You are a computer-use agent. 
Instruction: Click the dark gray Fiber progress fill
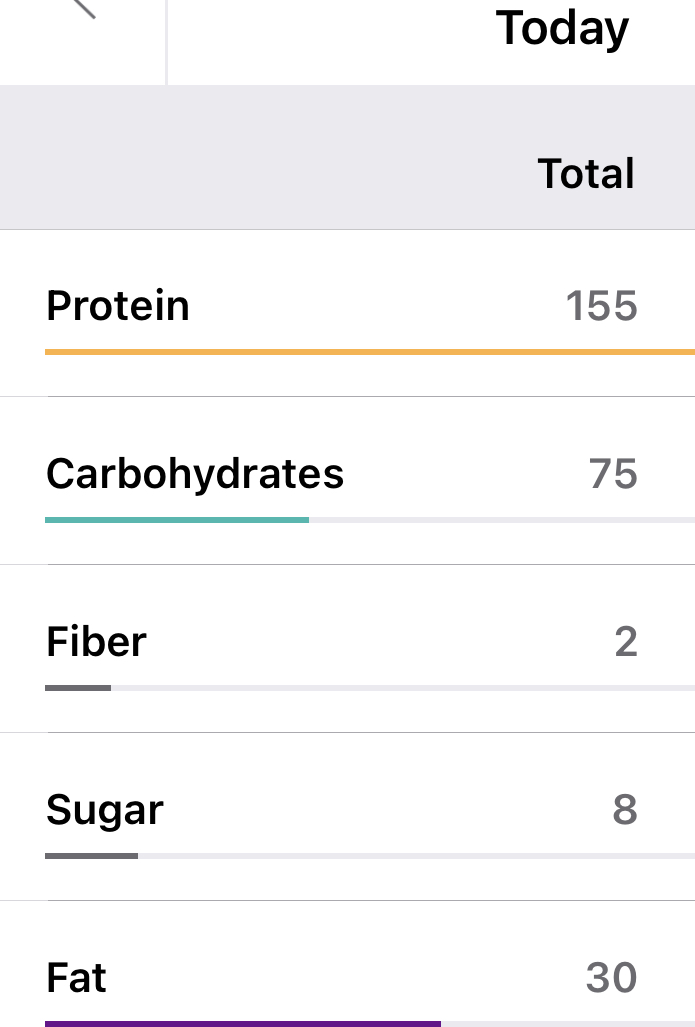pos(78,688)
